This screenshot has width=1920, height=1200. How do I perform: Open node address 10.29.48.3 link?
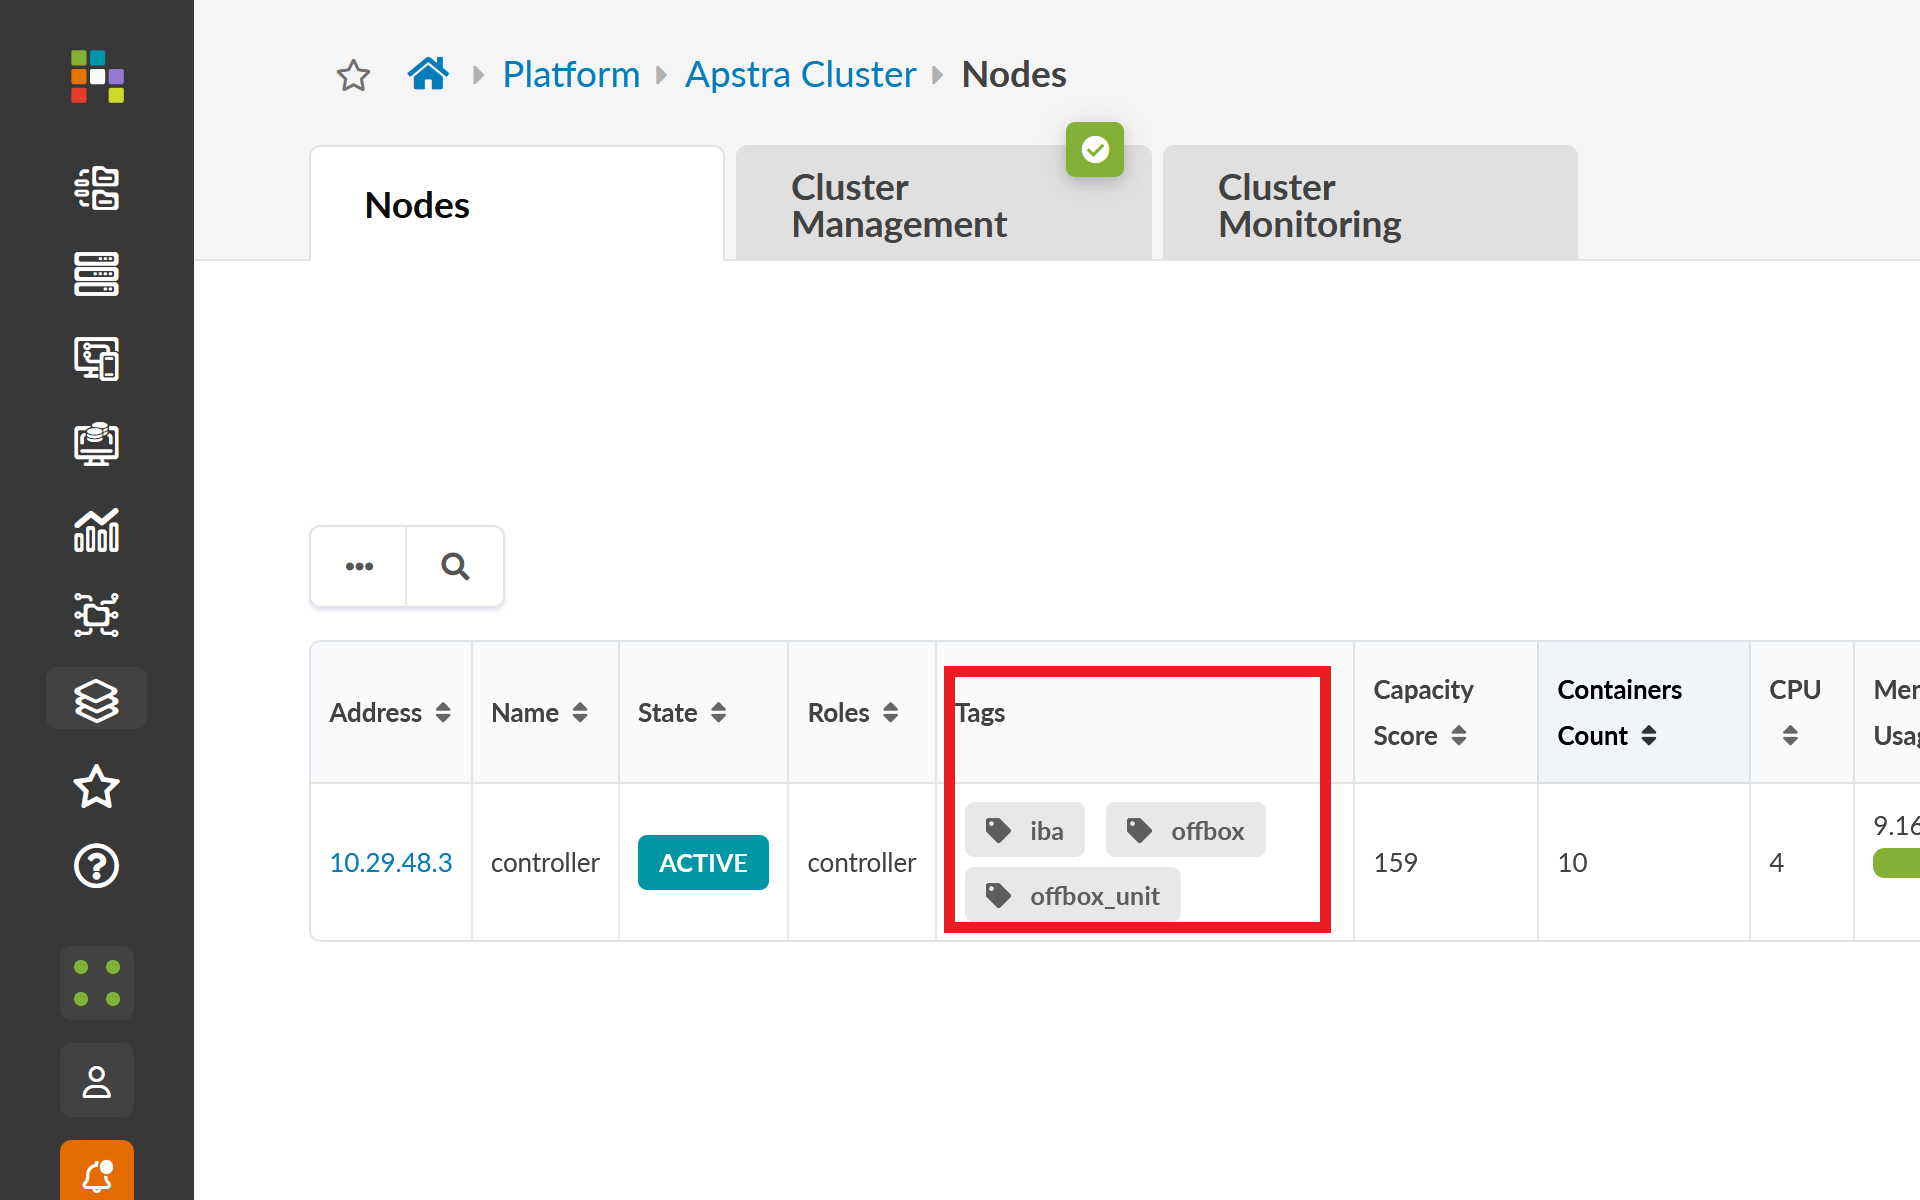[391, 862]
